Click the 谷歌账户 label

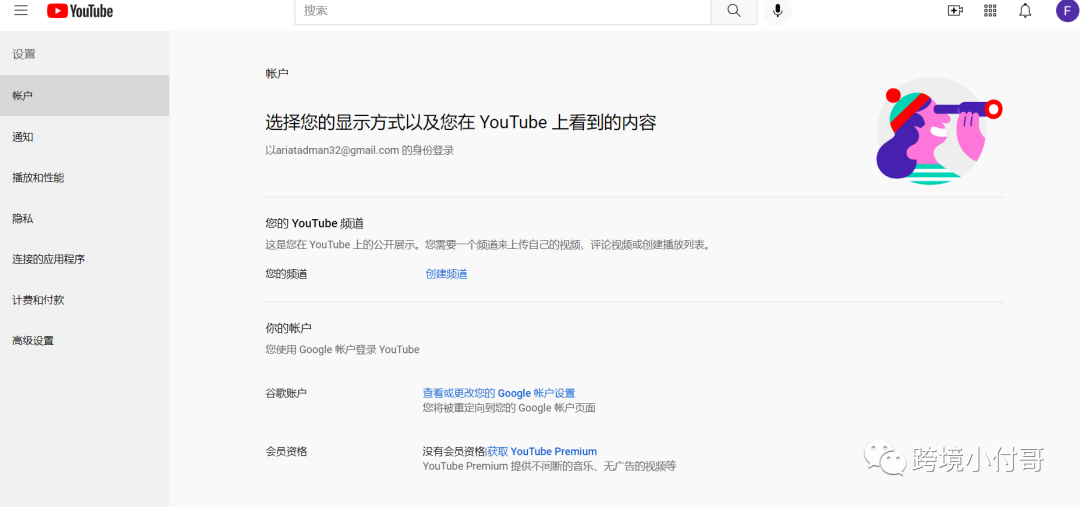click(x=287, y=393)
